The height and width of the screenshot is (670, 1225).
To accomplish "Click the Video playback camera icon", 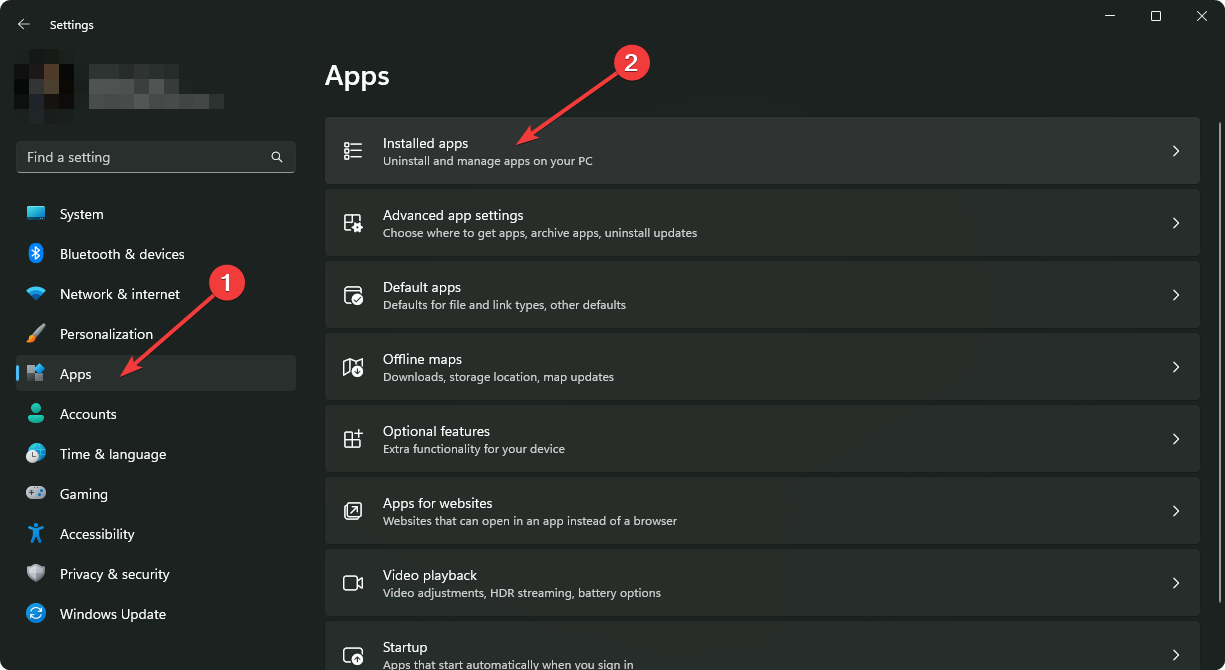I will coord(353,583).
